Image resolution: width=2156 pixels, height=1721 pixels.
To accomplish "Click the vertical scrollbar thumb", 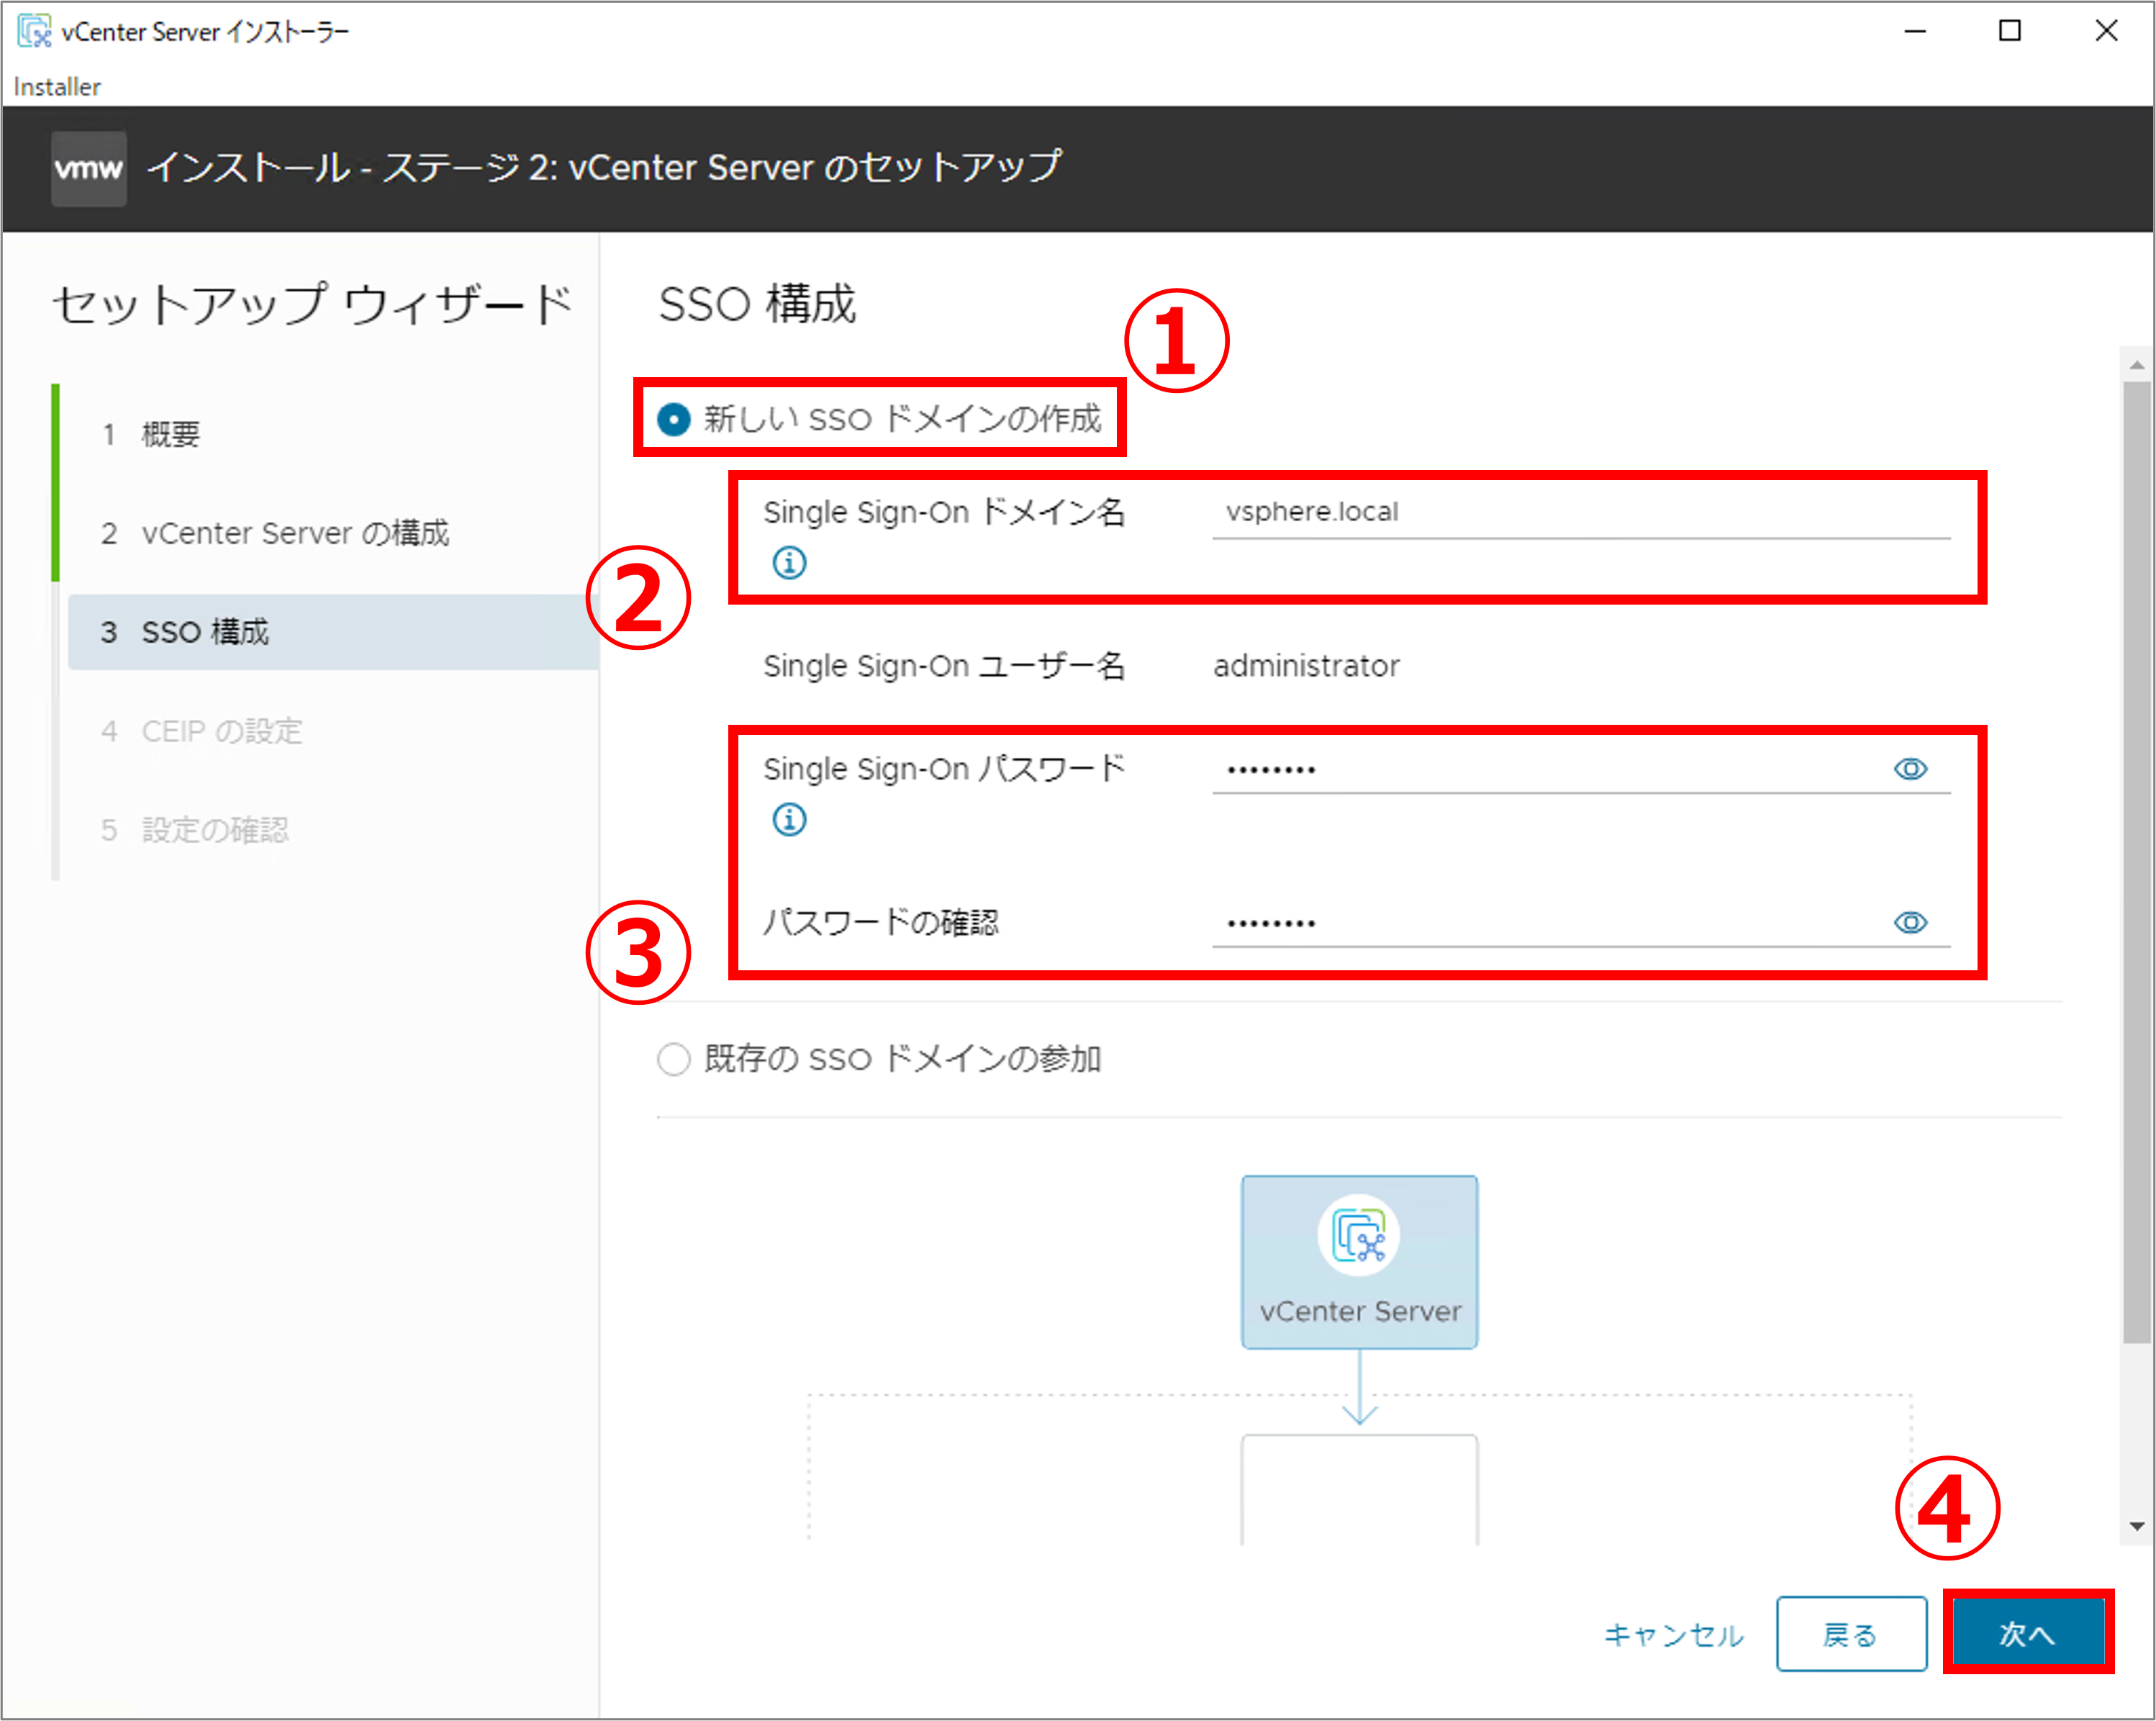I will coord(2137,862).
